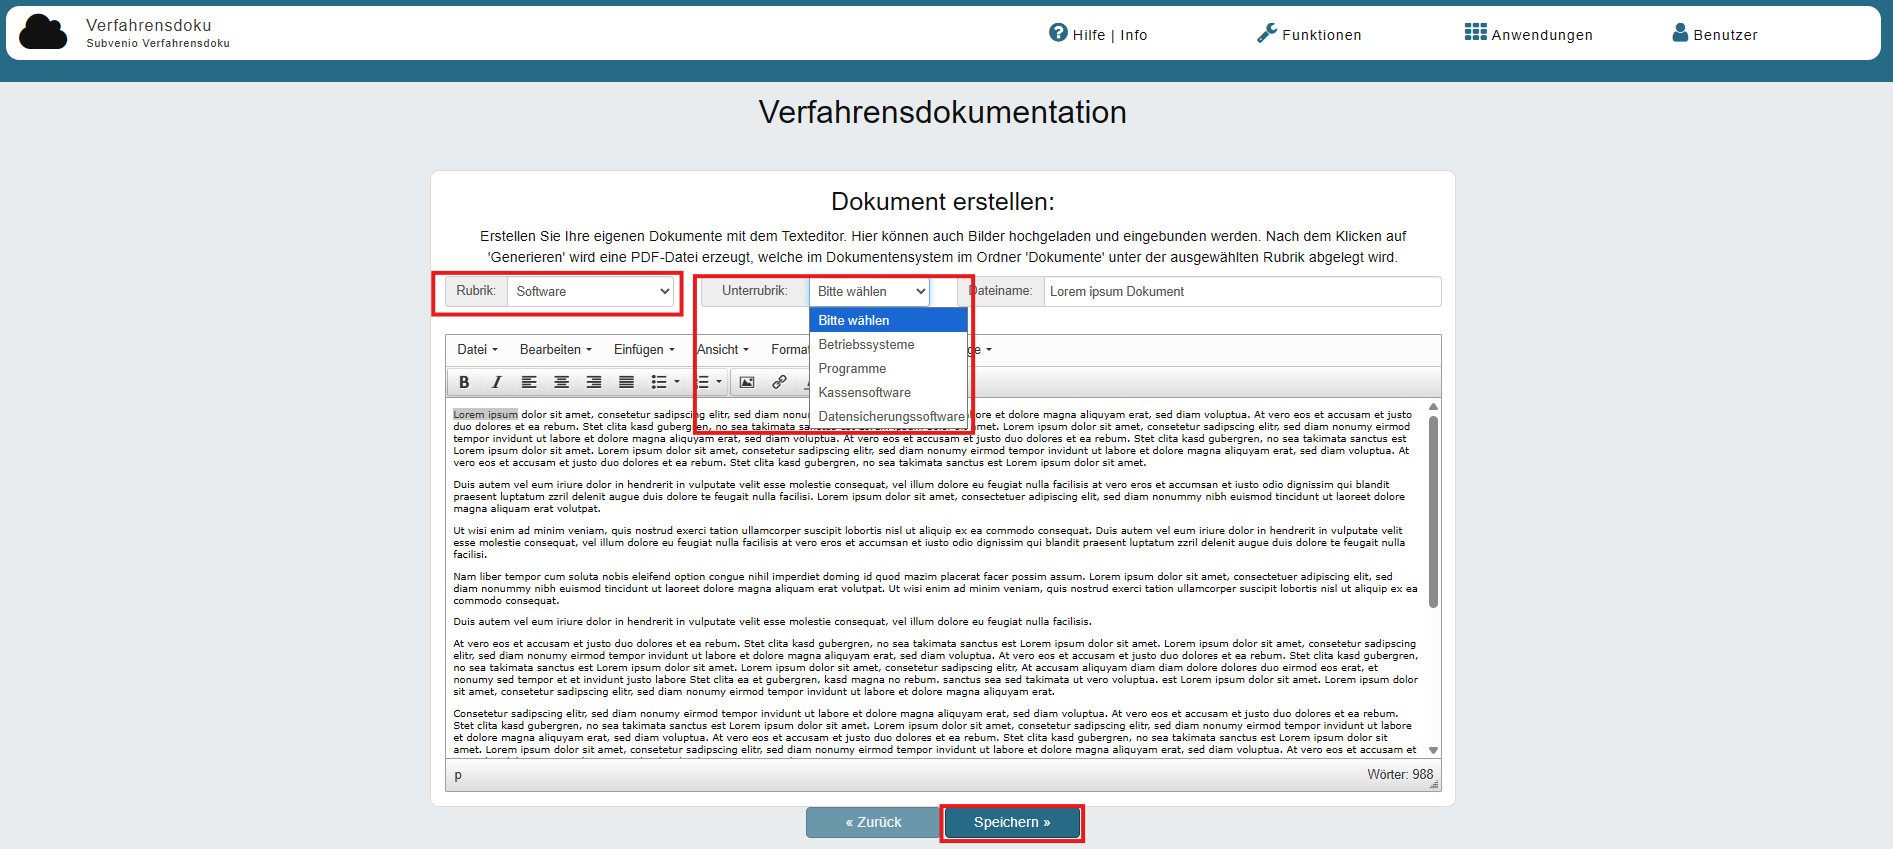Choose 'Betriebssysteme' from the Unterrubrik list

888,344
